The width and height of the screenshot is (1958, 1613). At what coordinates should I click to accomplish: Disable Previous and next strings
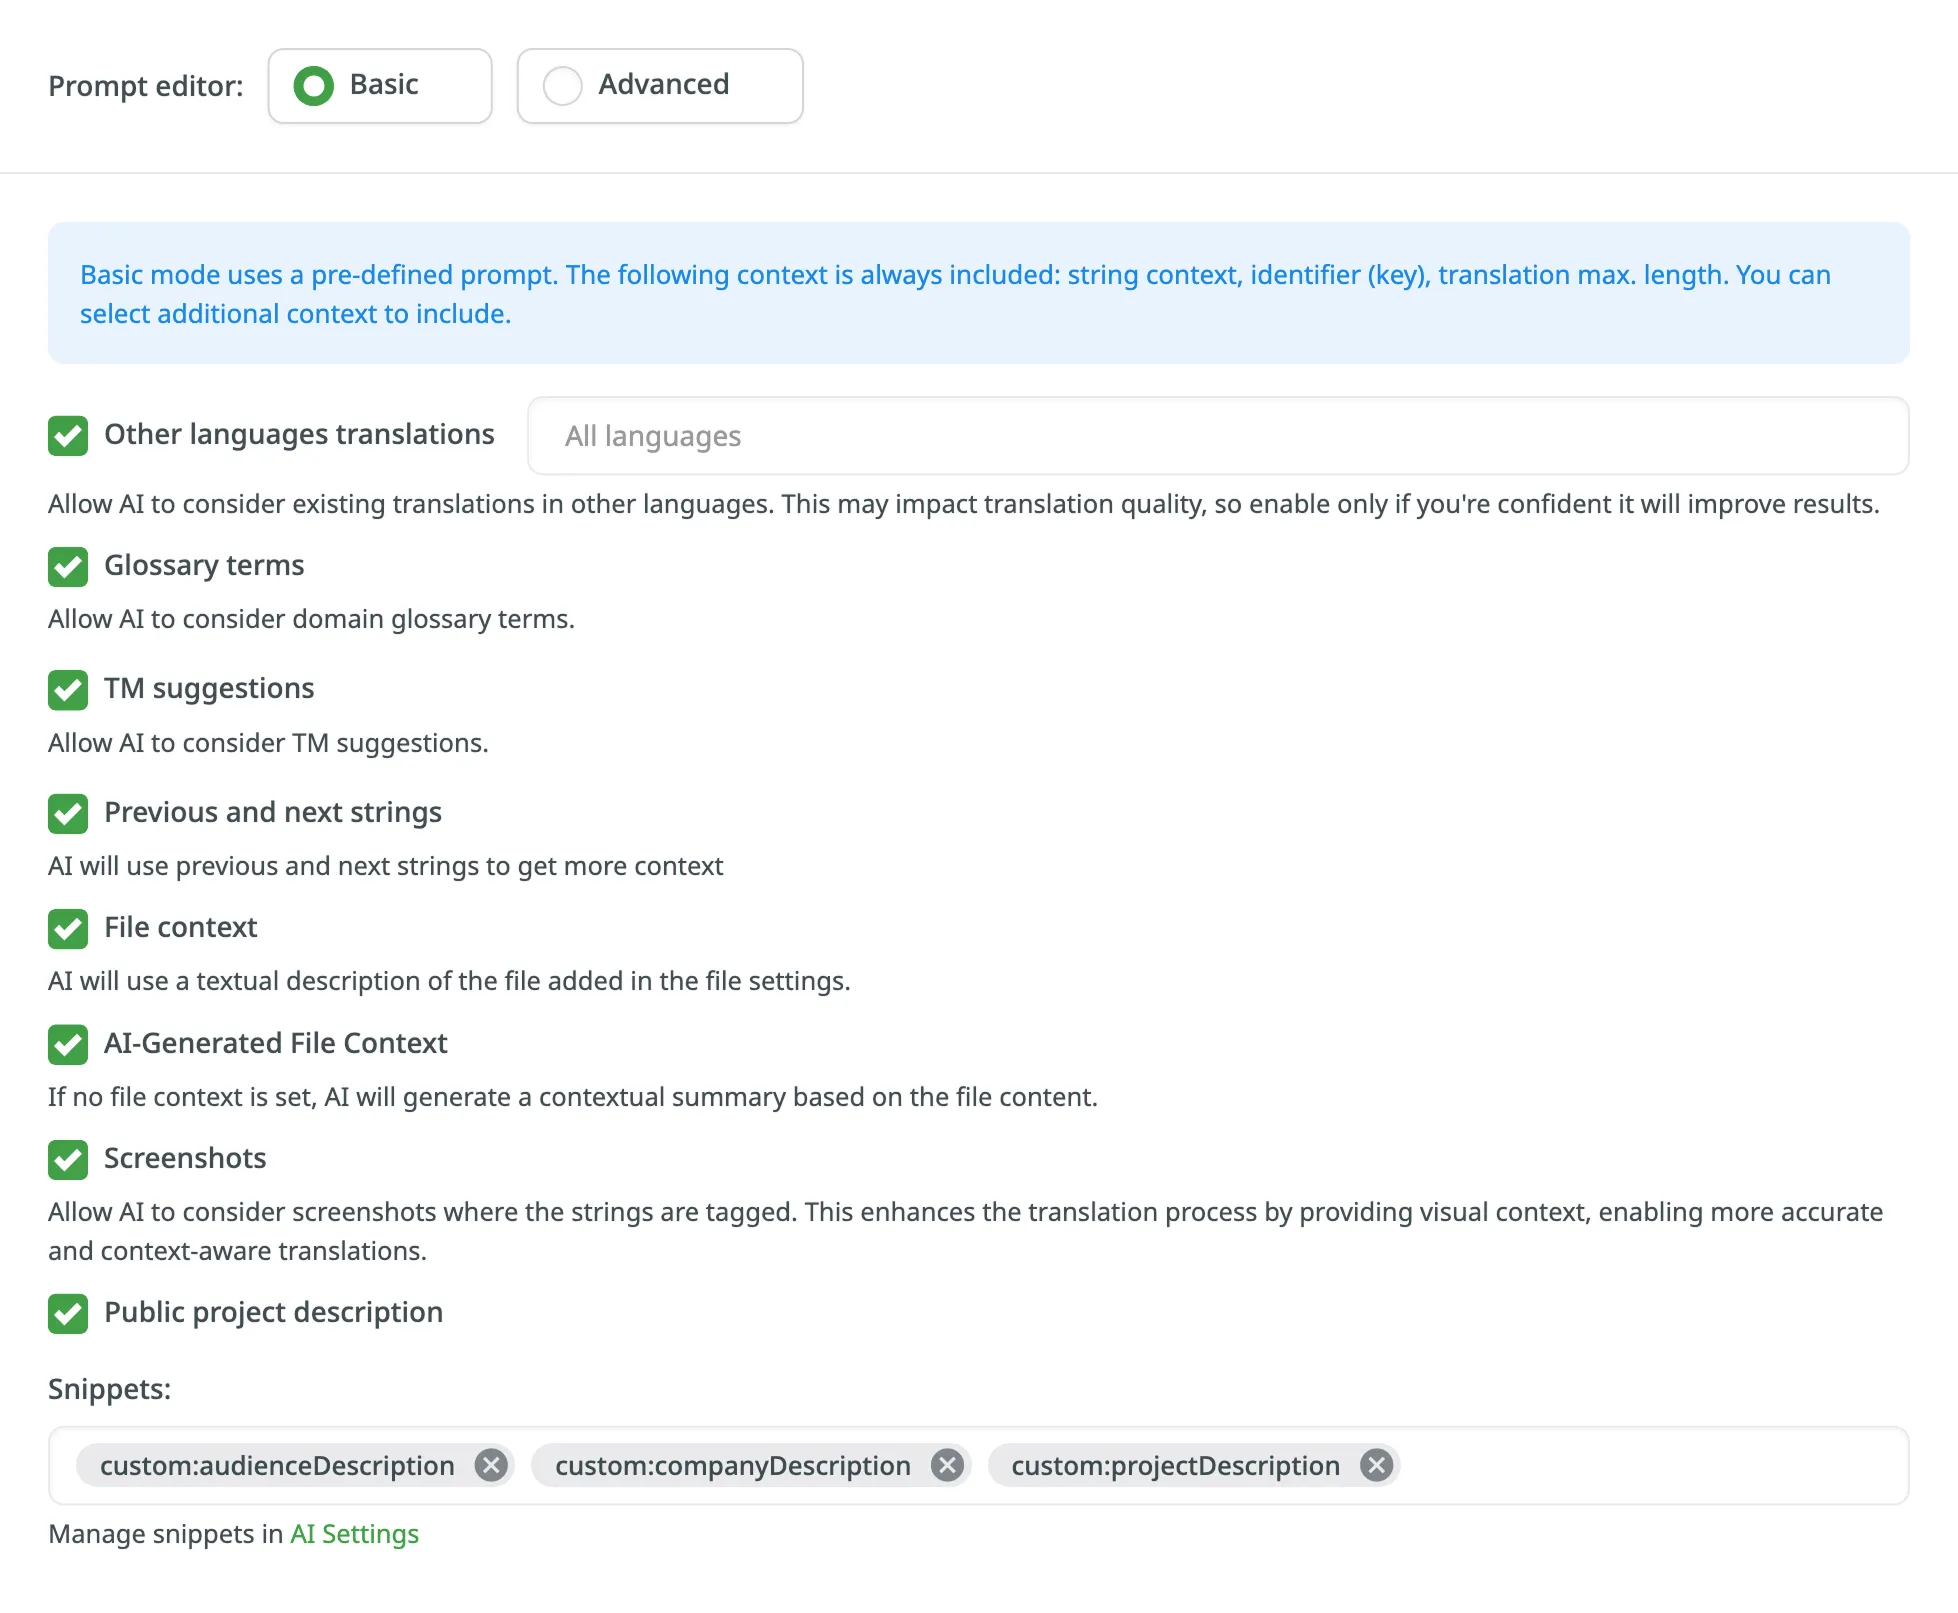[68, 814]
